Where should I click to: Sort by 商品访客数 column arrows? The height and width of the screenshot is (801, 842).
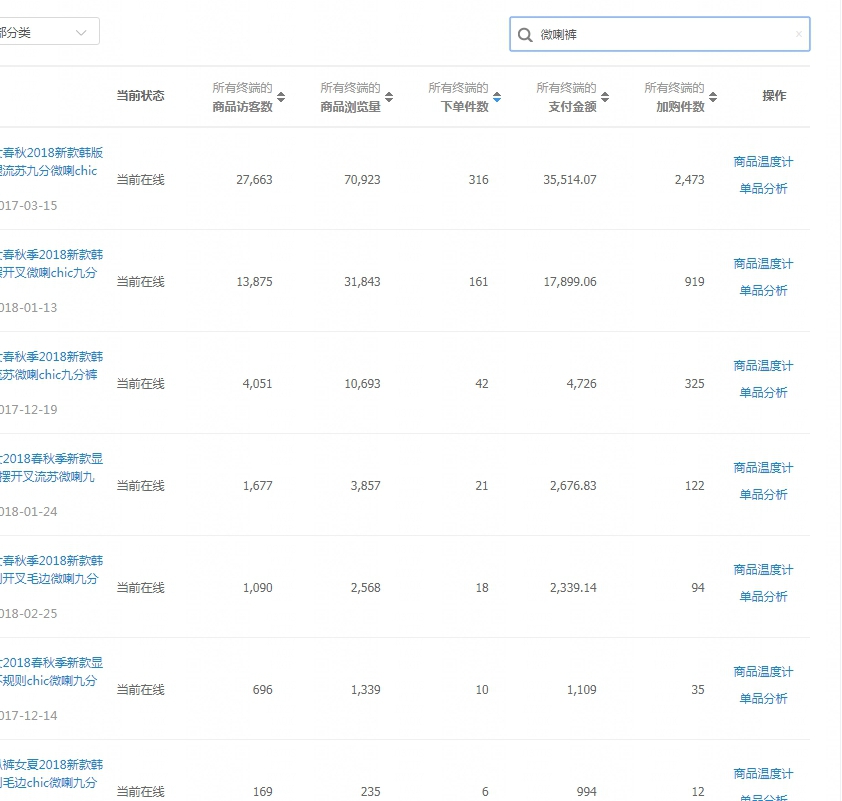[281, 97]
